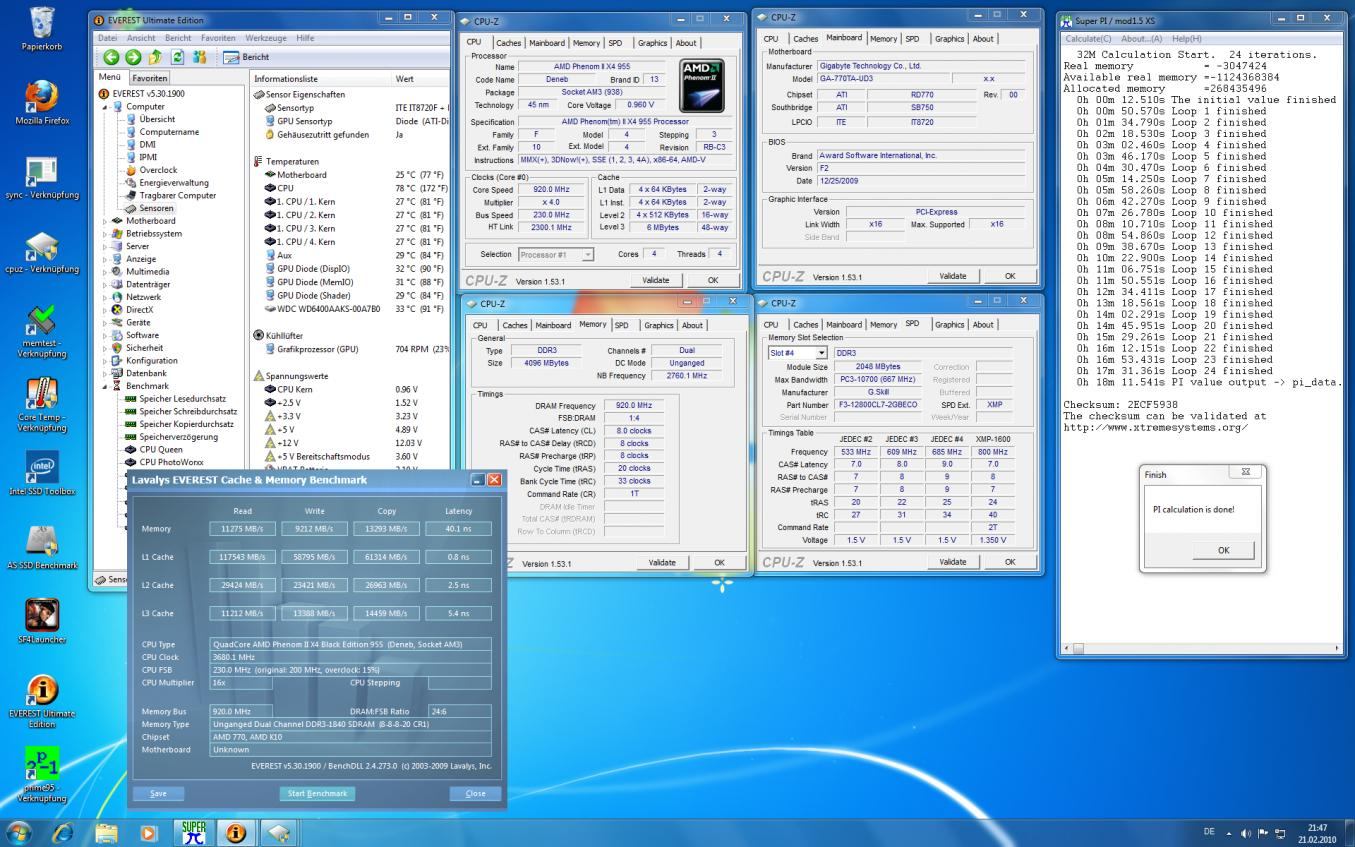Image resolution: width=1355 pixels, height=847 pixels.
Task: Switch to CPU-Z taskbar button
Action: 281,831
